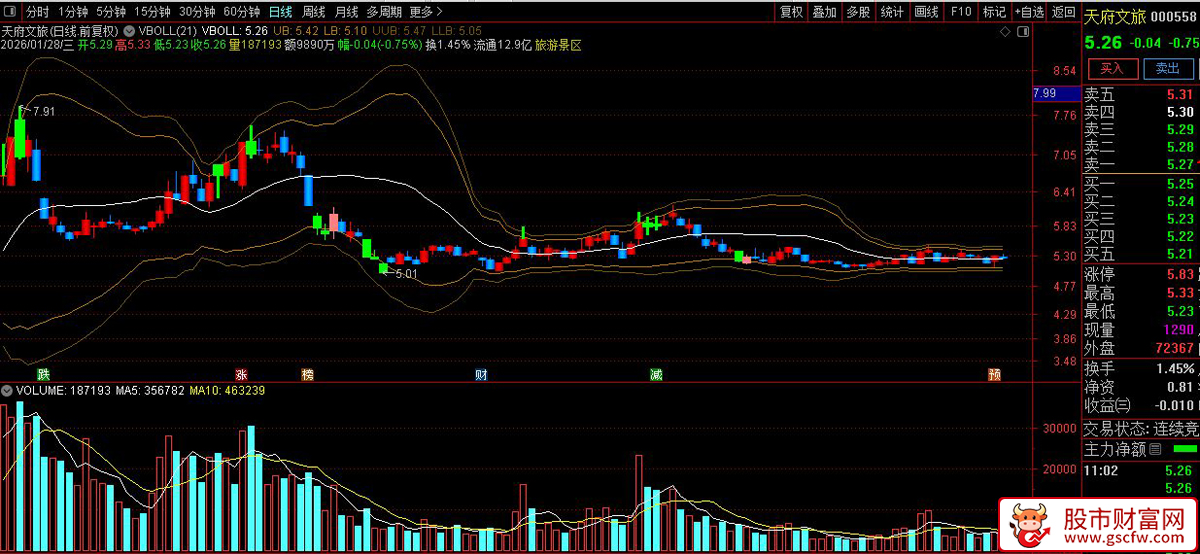Image resolution: width=1200 pixels, height=554 pixels.
Task: Click the detail icon next to 收益
Action: (1123, 405)
